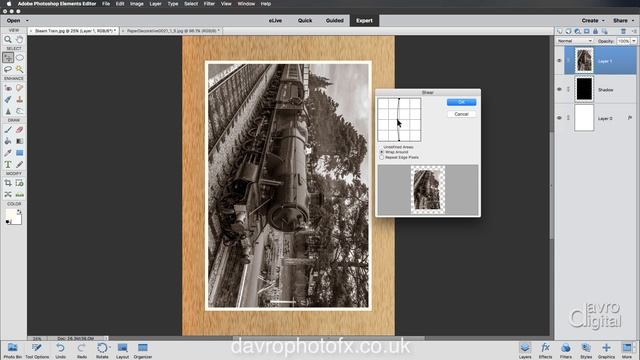Select the Crop tool
This screenshot has width=640, height=360.
pos(8,183)
